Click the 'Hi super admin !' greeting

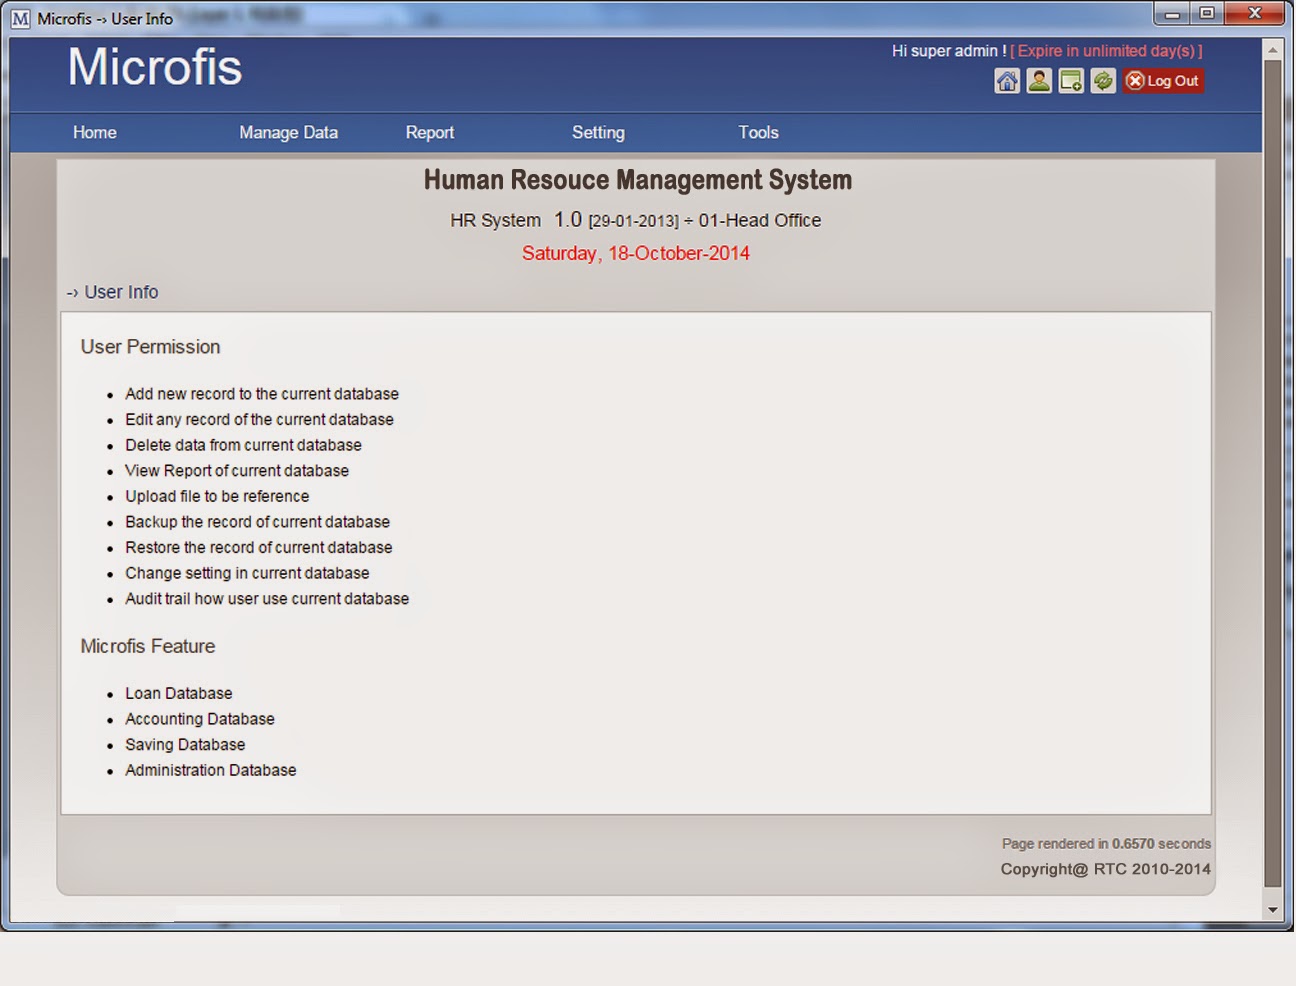point(949,51)
